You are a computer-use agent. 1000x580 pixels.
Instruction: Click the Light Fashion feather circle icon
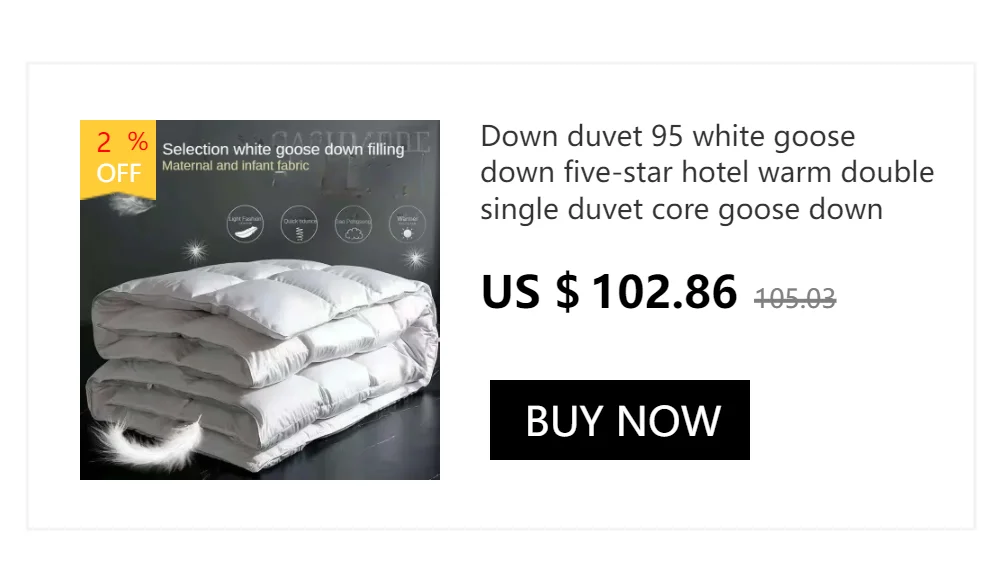(x=245, y=224)
